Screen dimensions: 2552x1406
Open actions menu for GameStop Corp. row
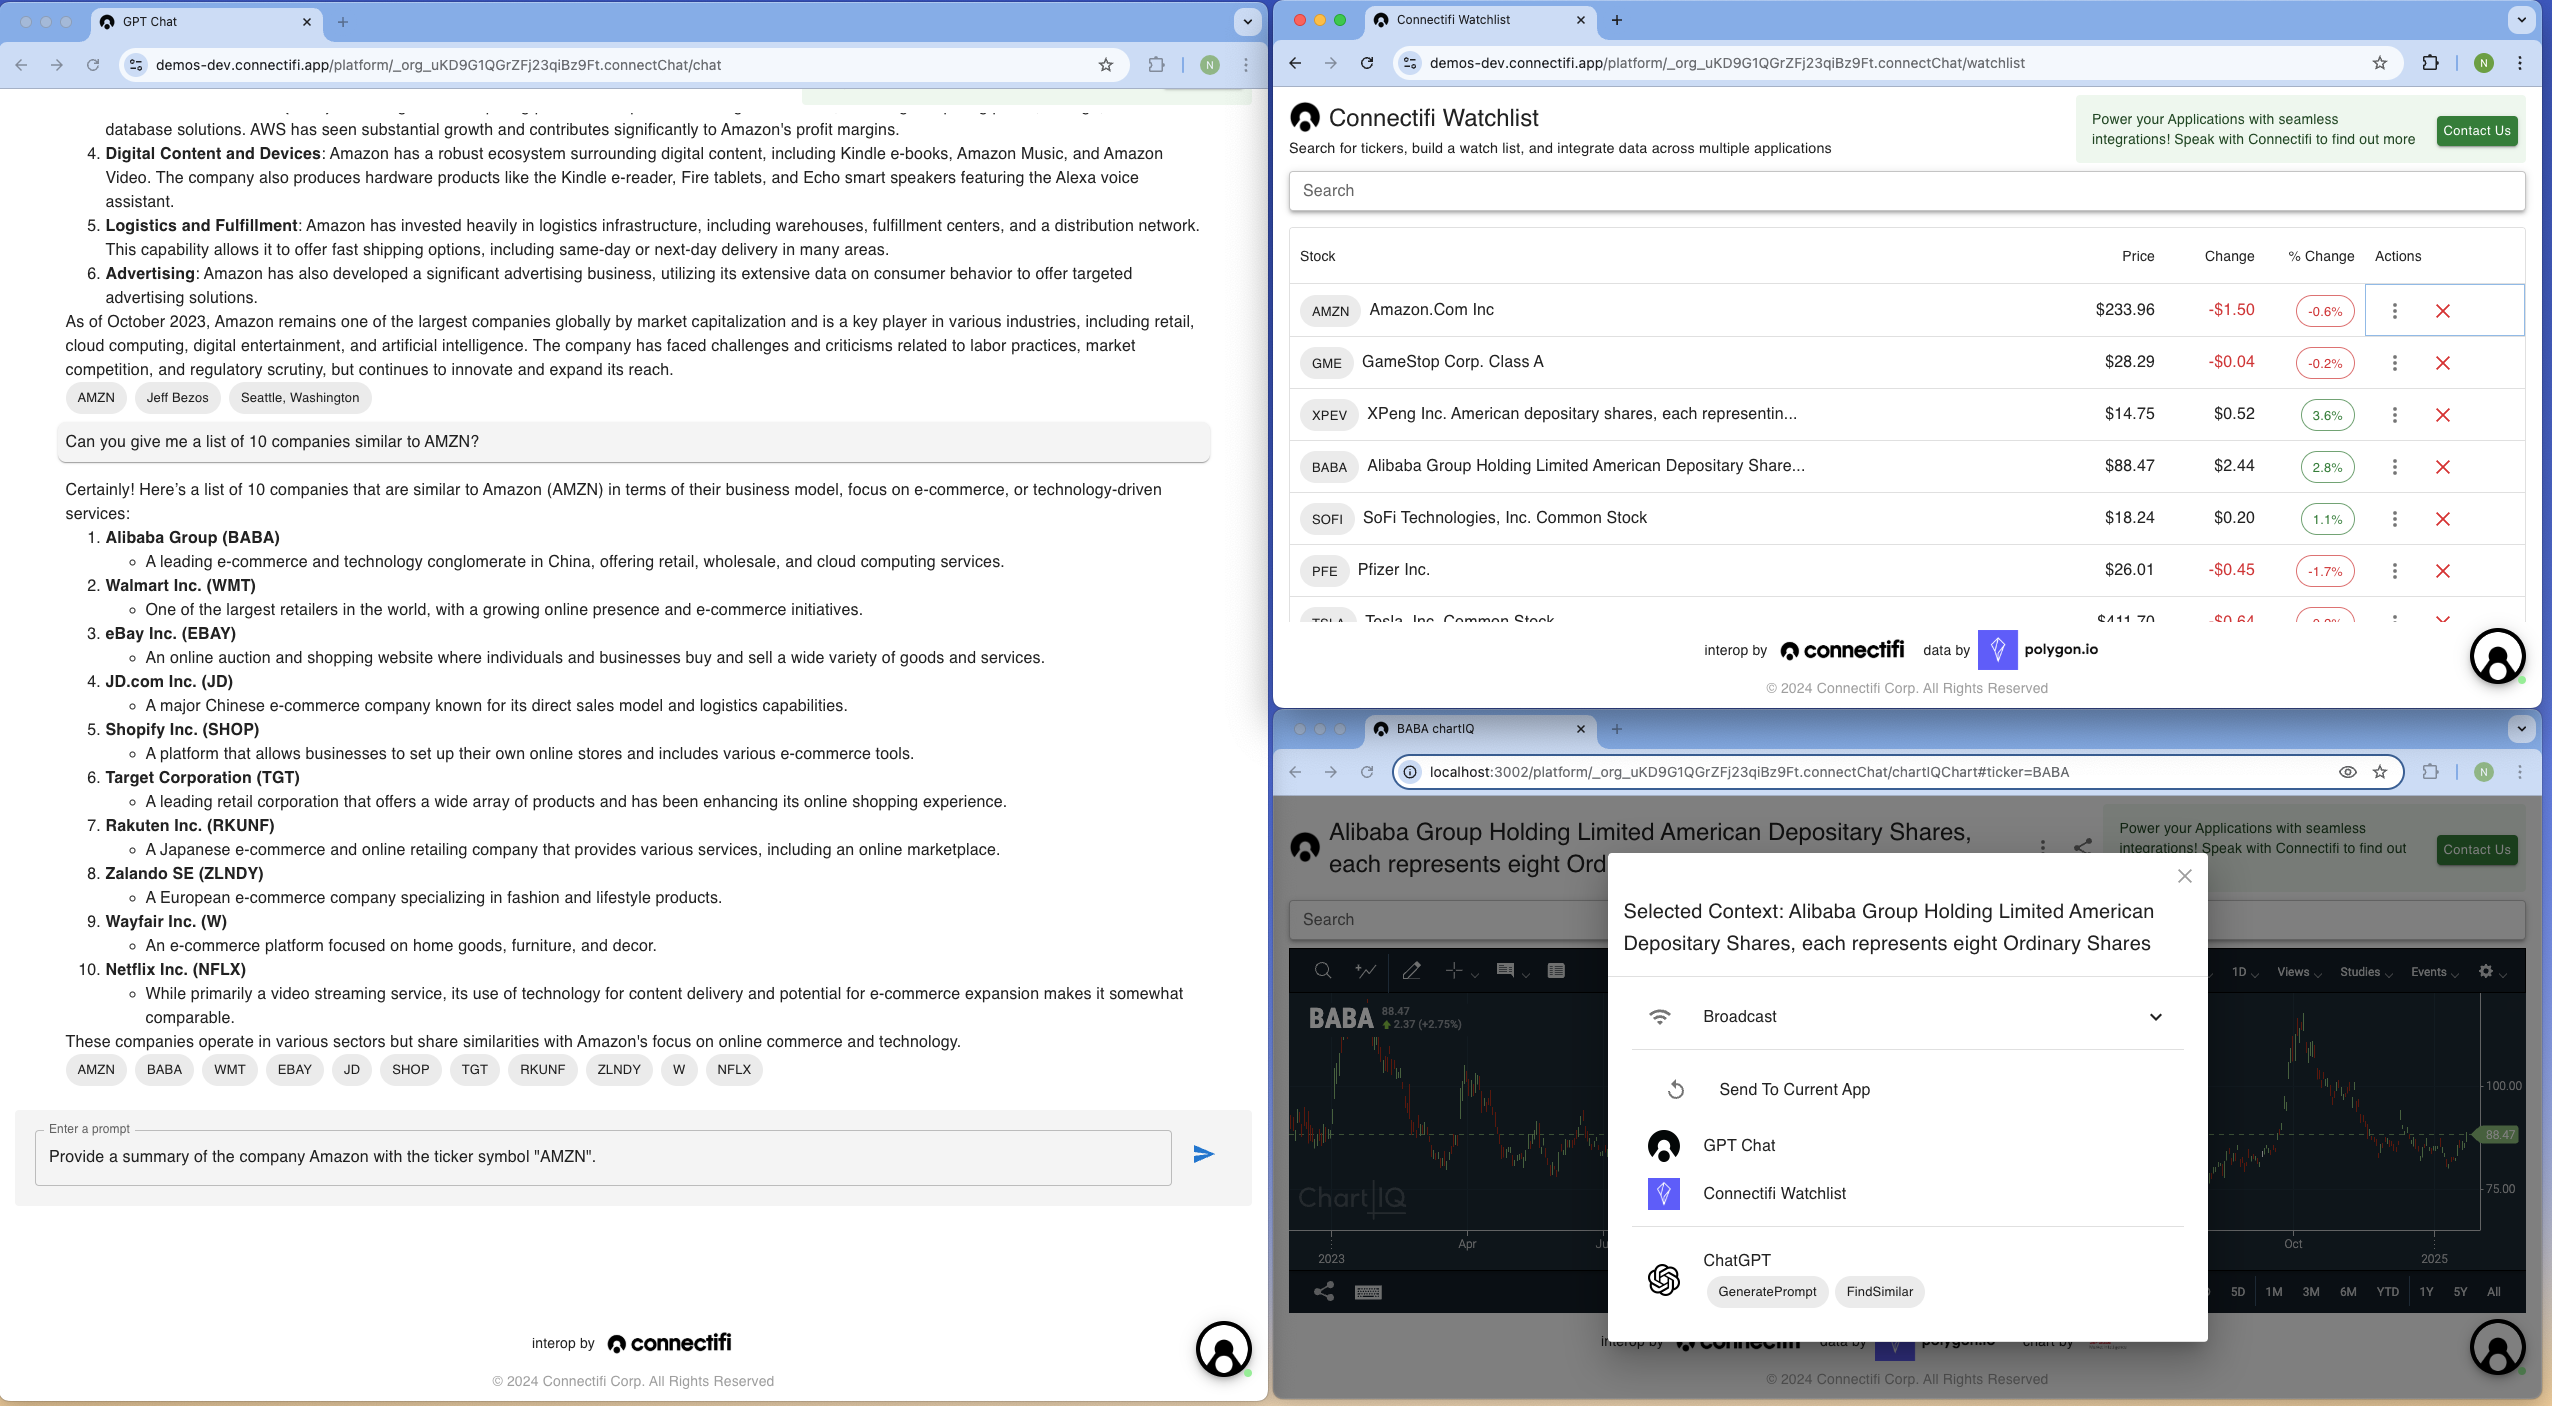click(2394, 363)
